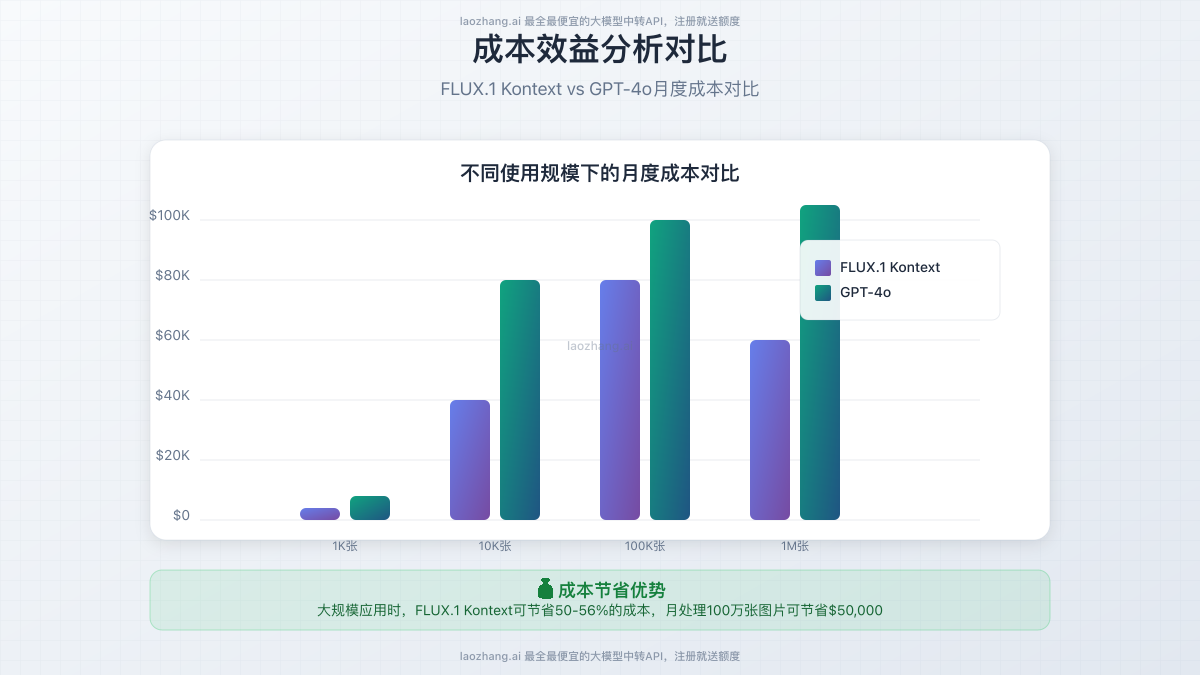Screen dimensions: 1200x675
Task: Select the GPT-4o legend label
Action: 865,293
